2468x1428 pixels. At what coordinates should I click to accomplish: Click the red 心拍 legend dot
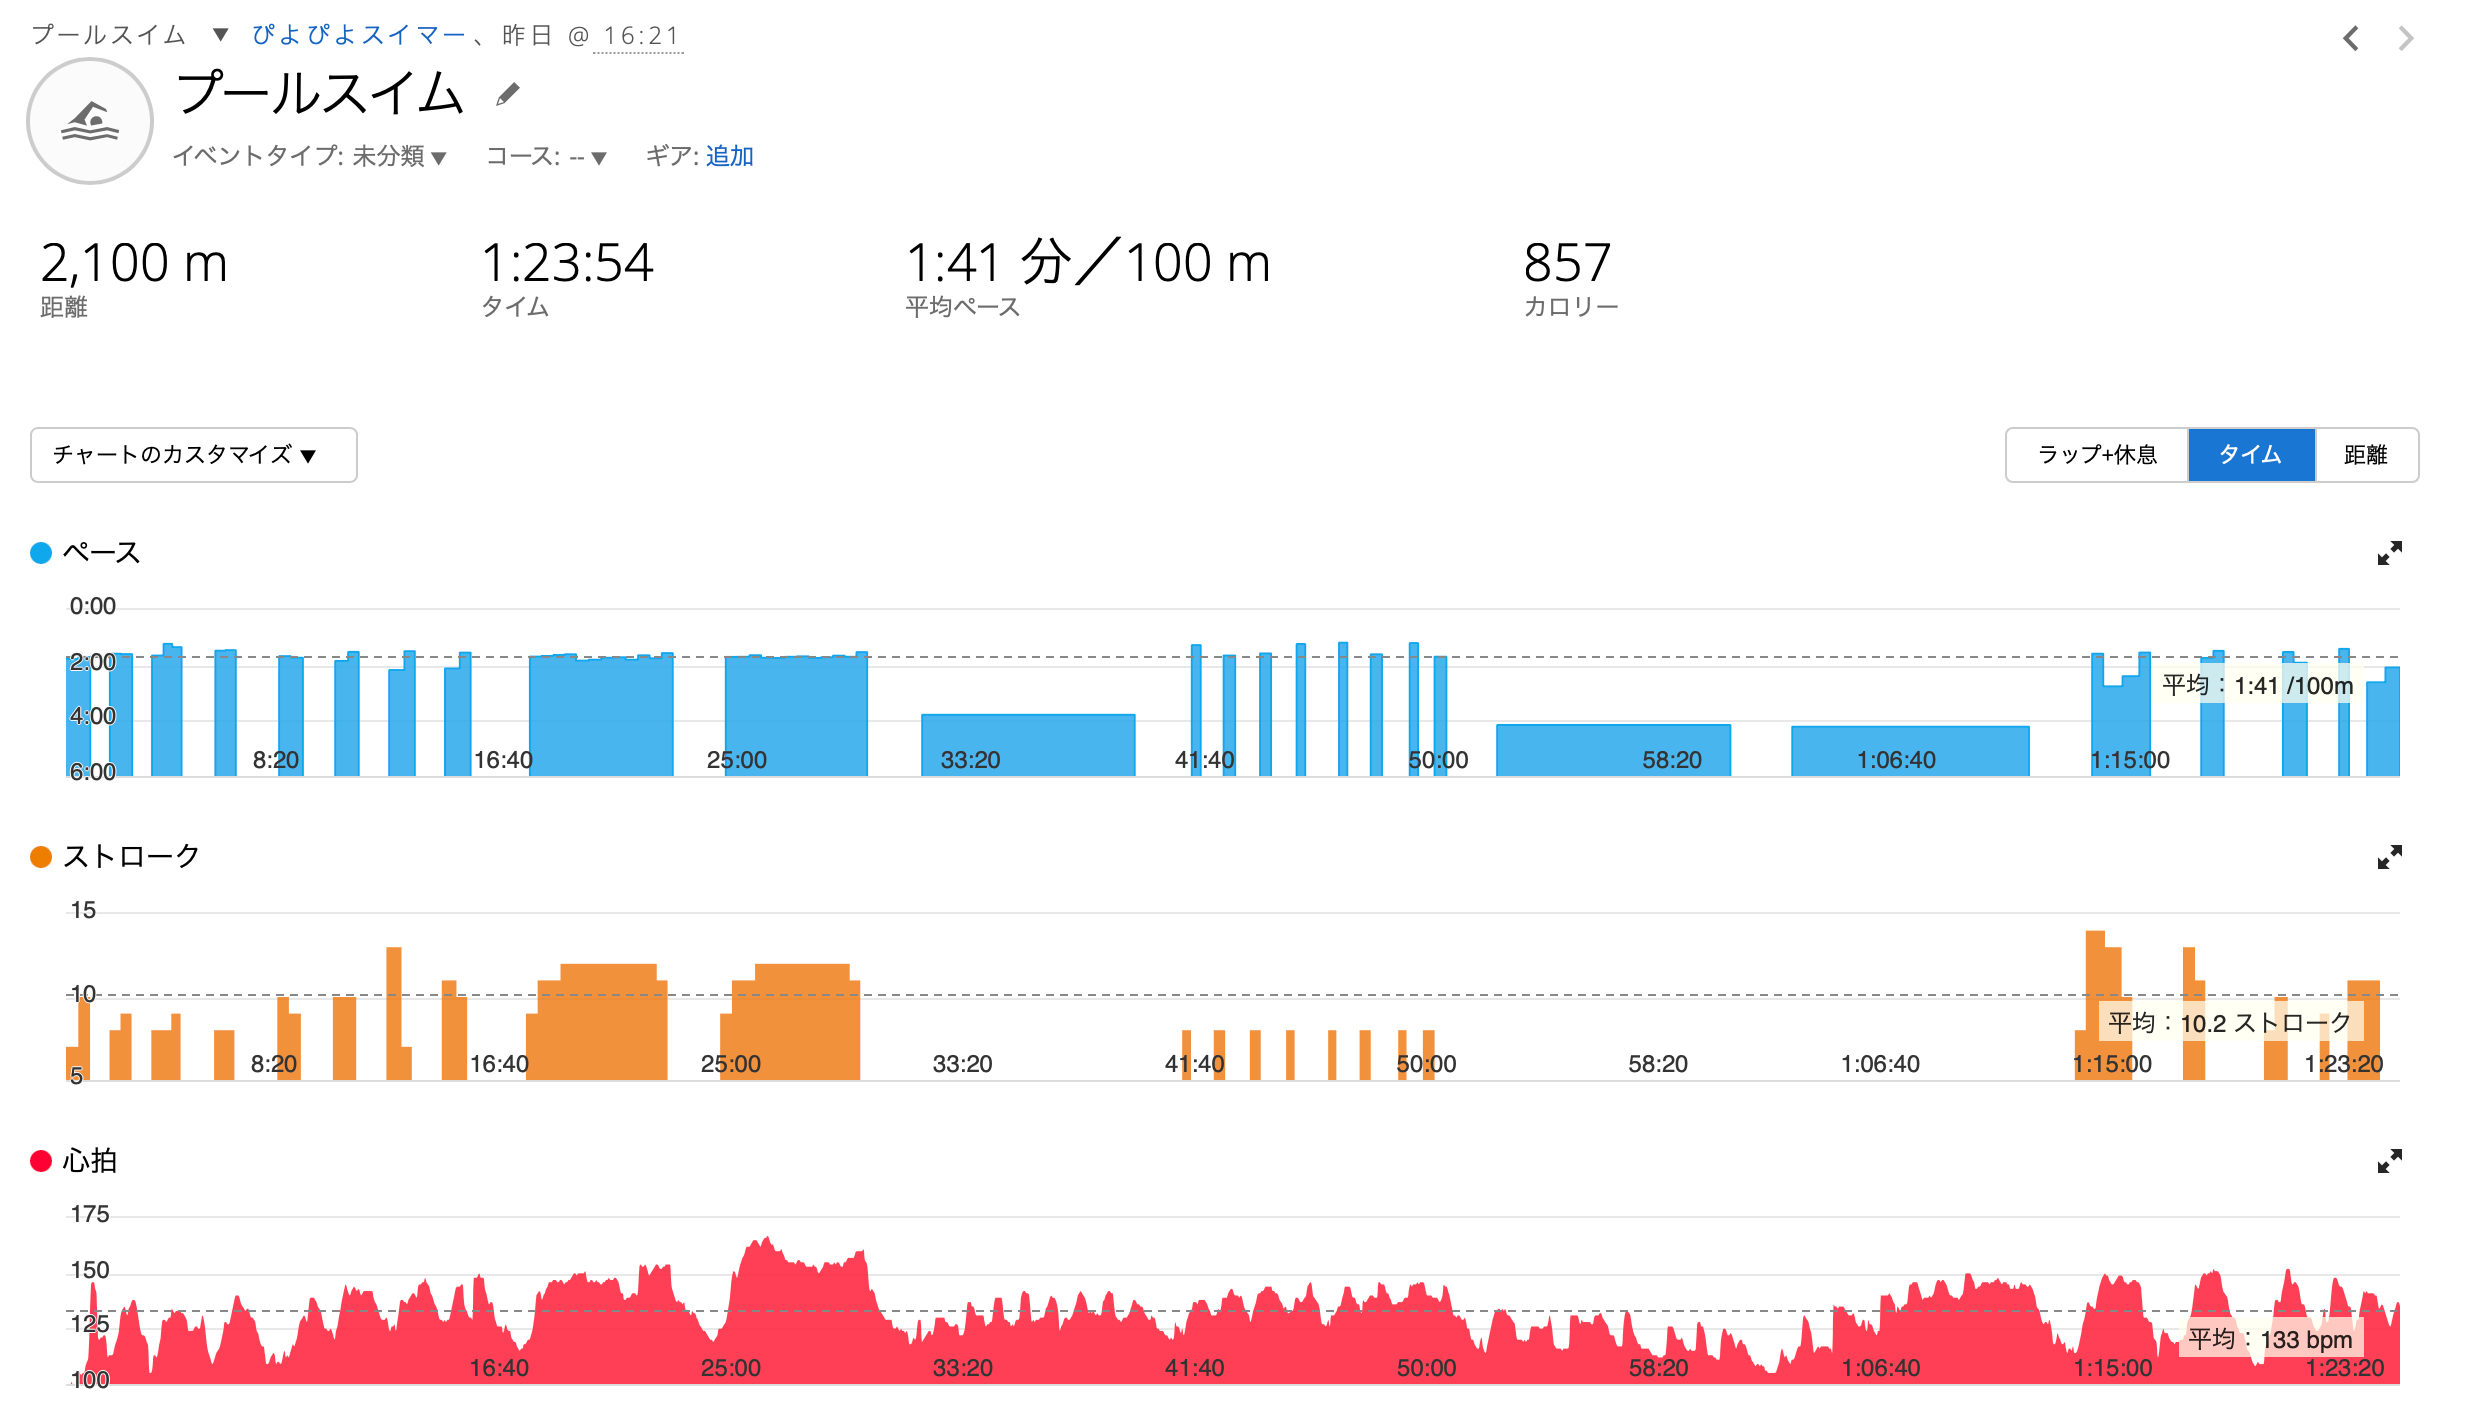tap(41, 1161)
